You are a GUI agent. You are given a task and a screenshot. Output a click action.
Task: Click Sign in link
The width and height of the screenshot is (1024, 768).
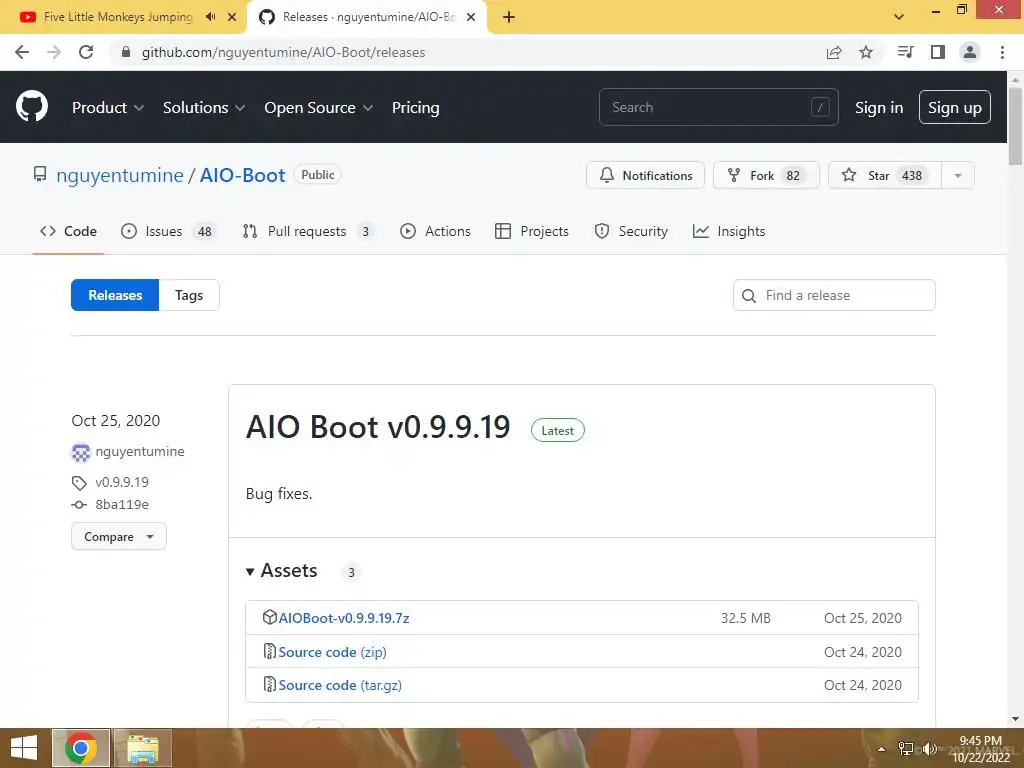click(879, 107)
